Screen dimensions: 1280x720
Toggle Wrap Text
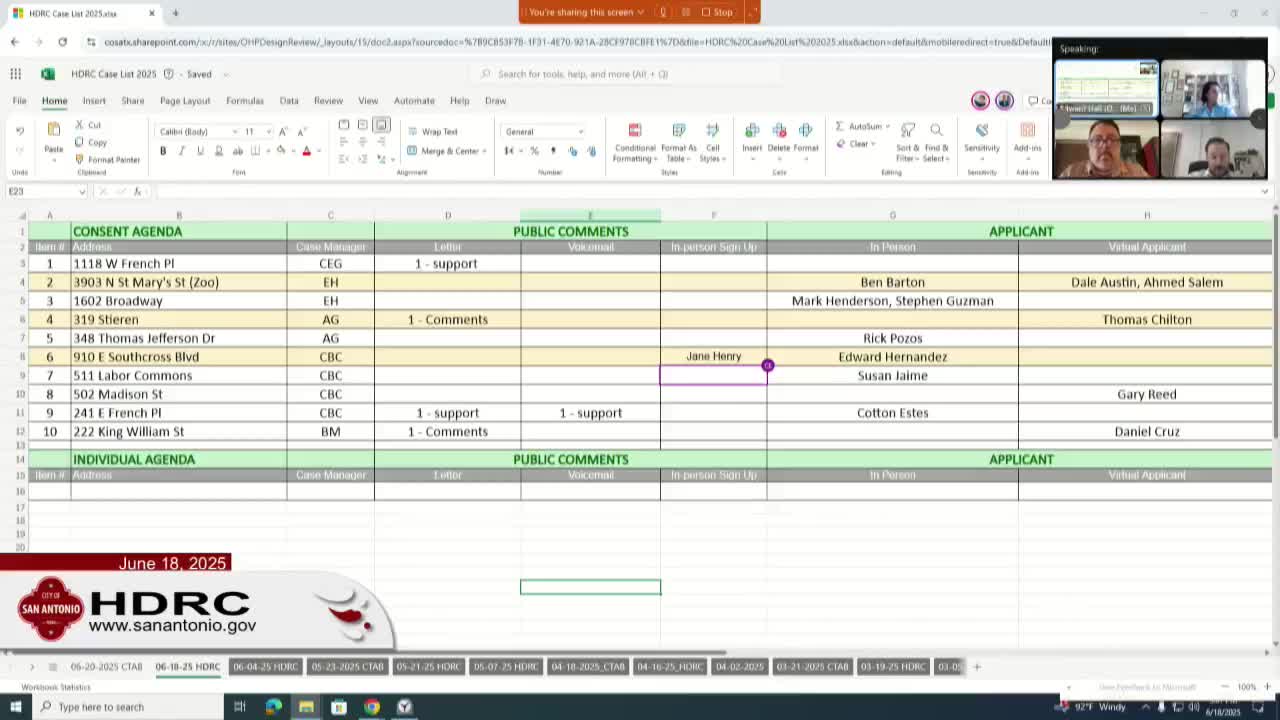tap(432, 131)
